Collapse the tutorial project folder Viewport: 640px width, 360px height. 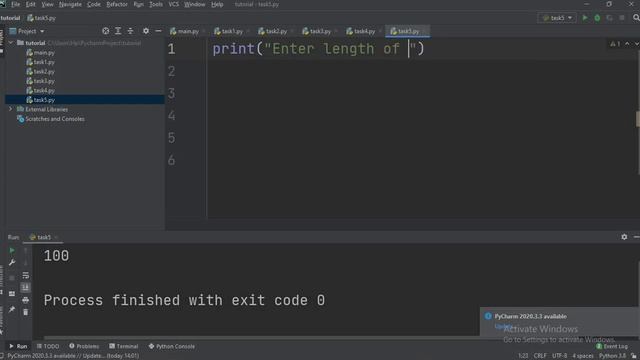point(11,42)
